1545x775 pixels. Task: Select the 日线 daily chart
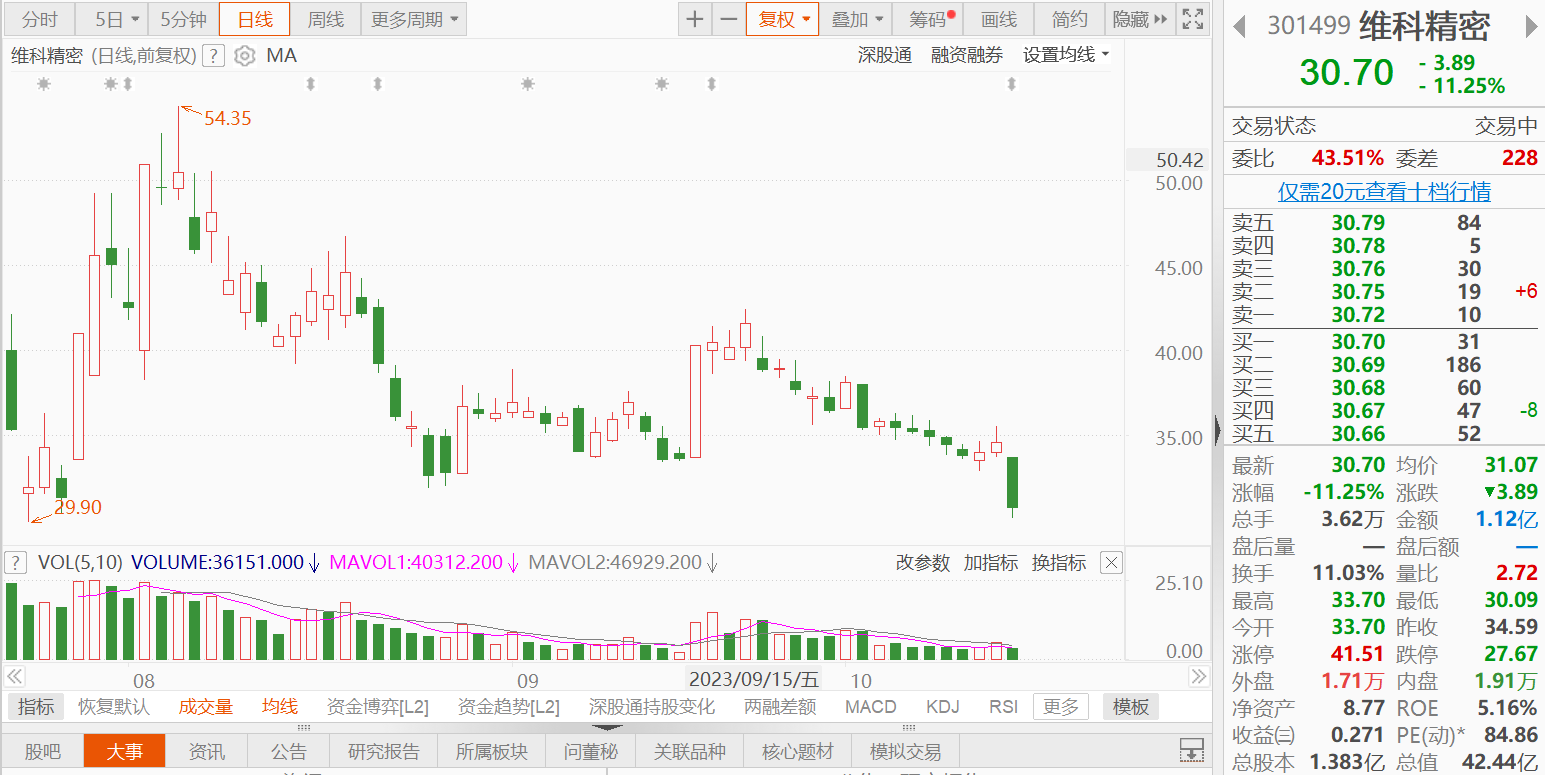[254, 19]
